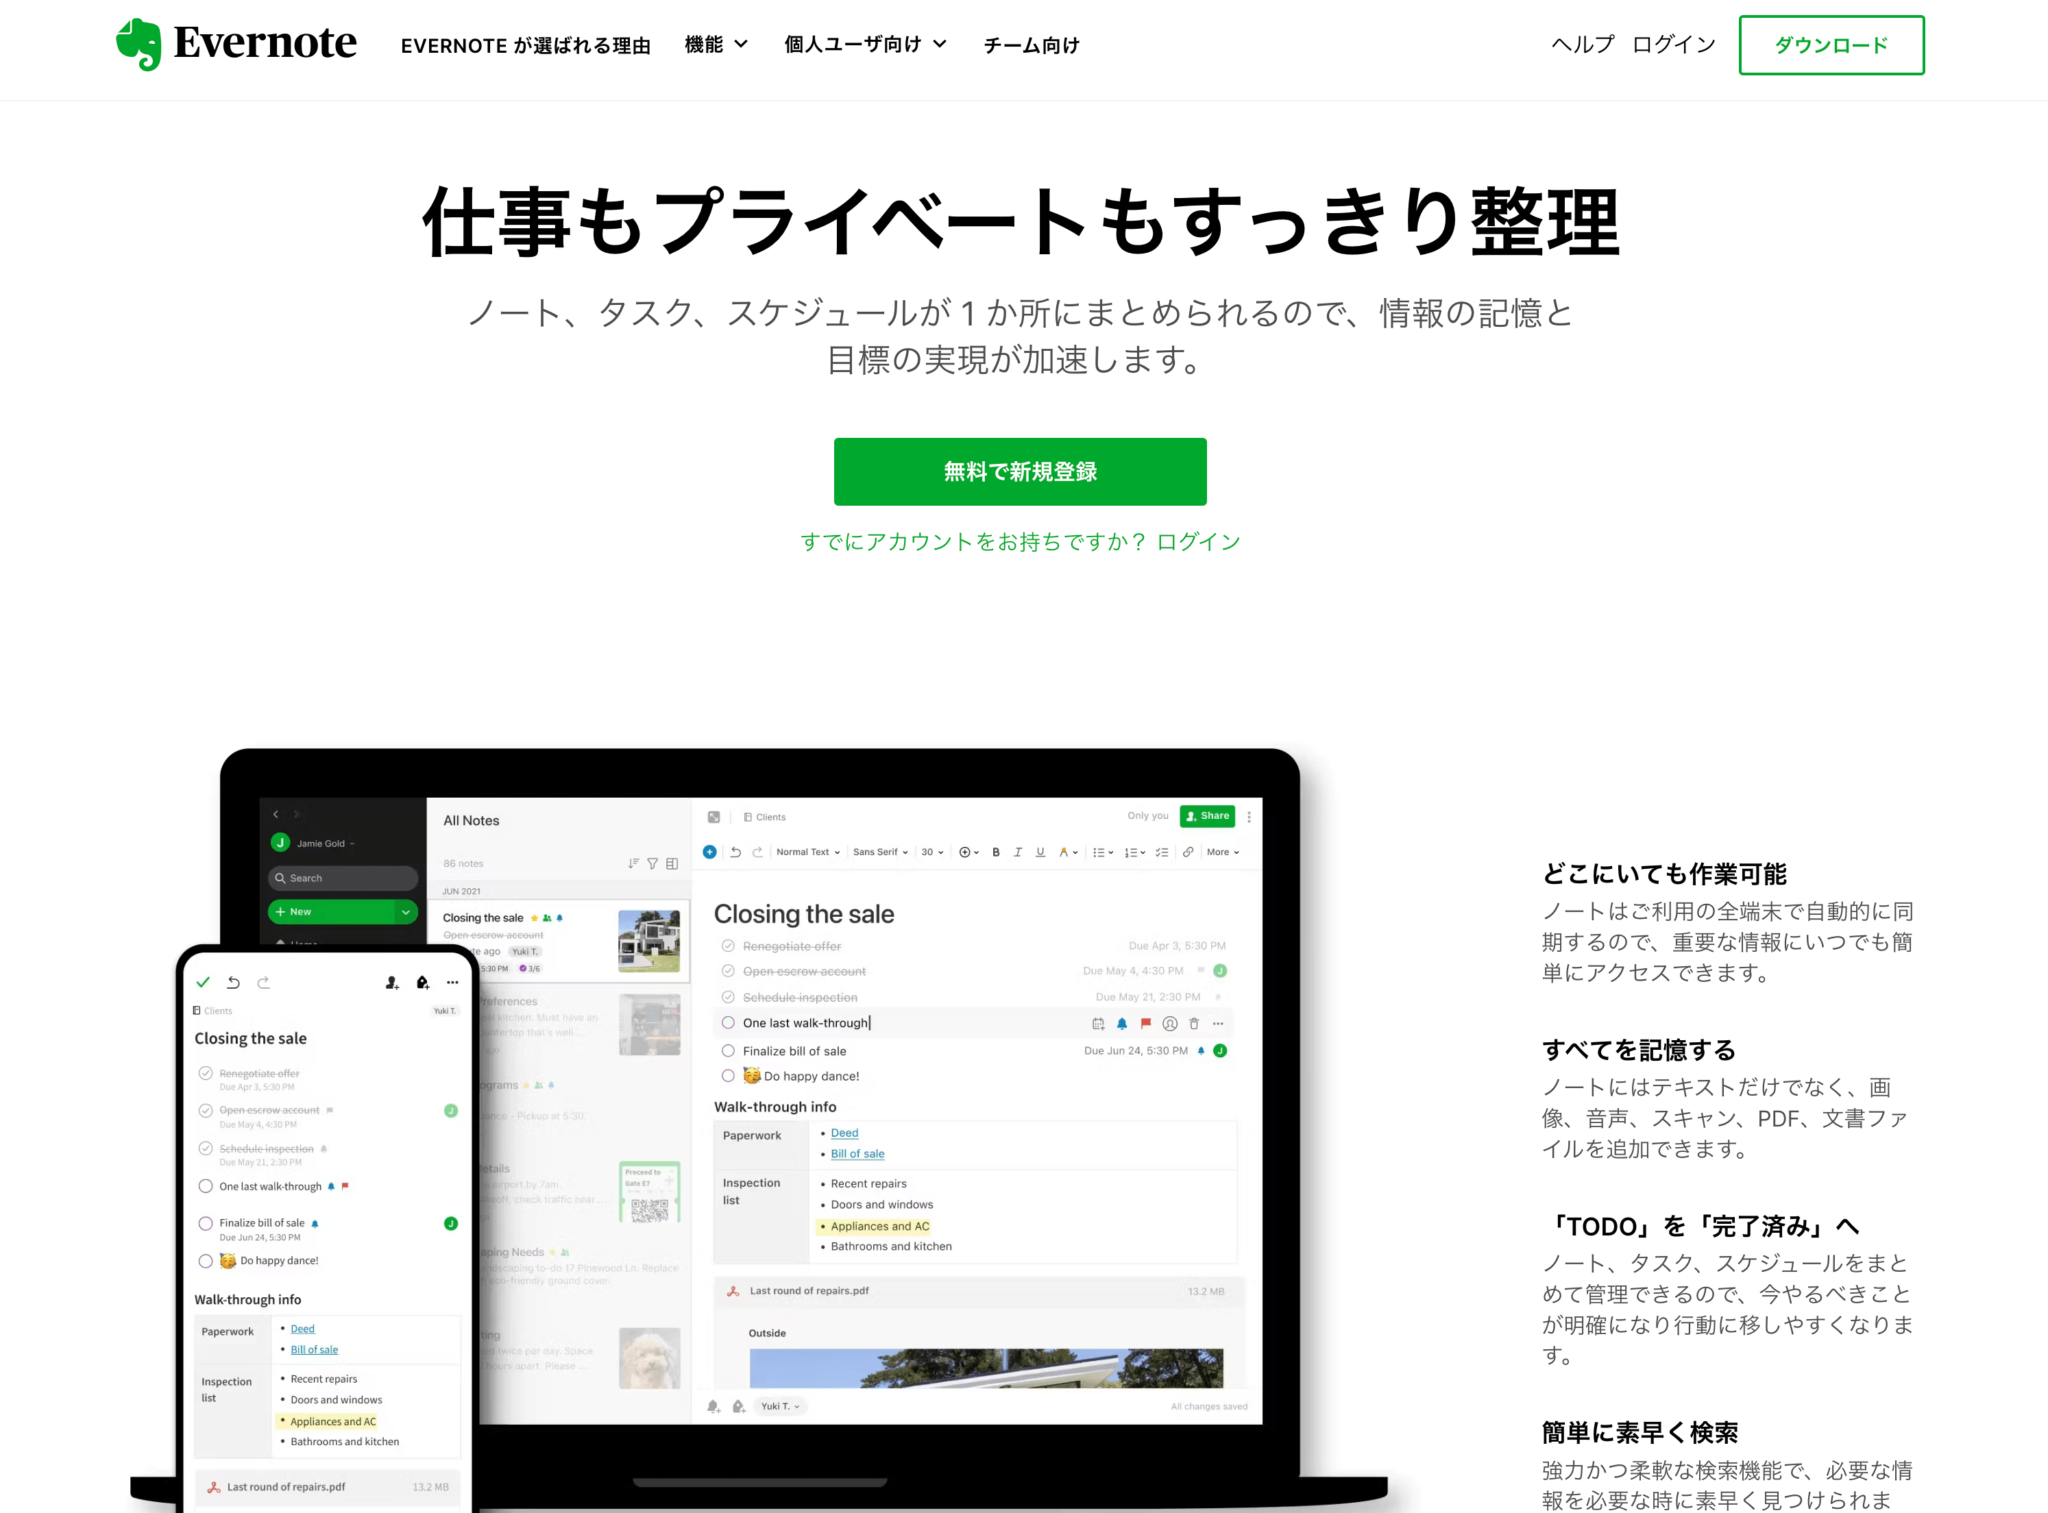
Task: Click the insert link icon in toolbar
Action: (x=1188, y=852)
